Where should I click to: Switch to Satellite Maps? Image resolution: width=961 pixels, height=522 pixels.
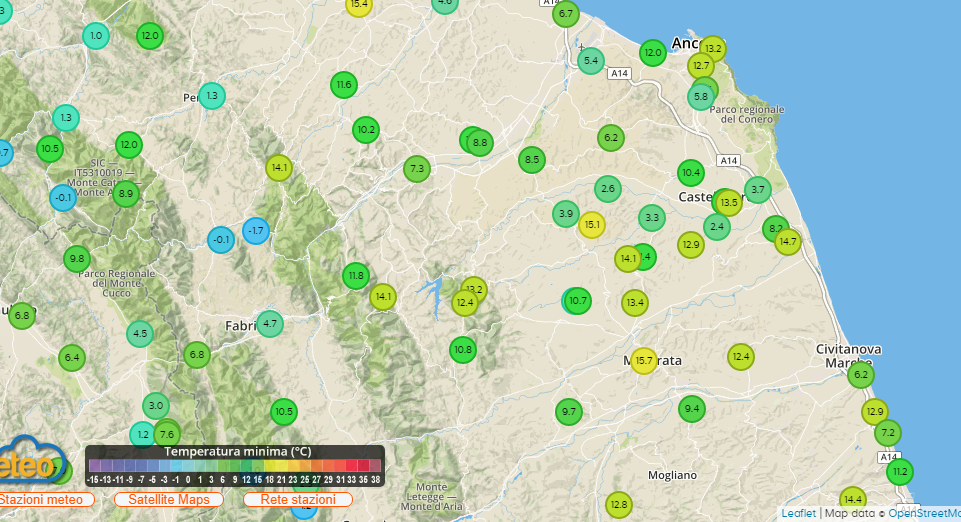[x=176, y=499]
